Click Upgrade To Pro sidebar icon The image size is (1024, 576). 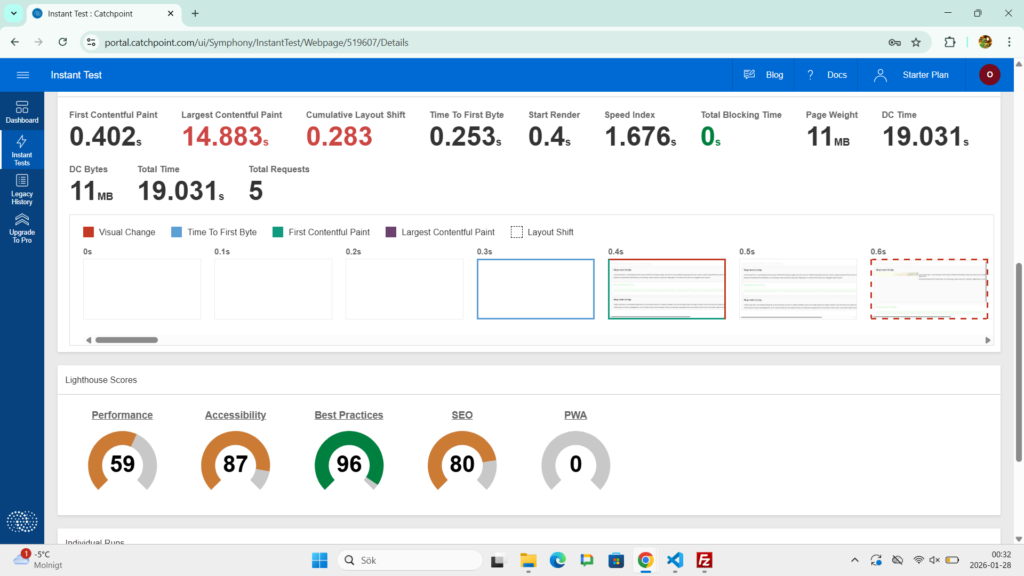(22, 228)
